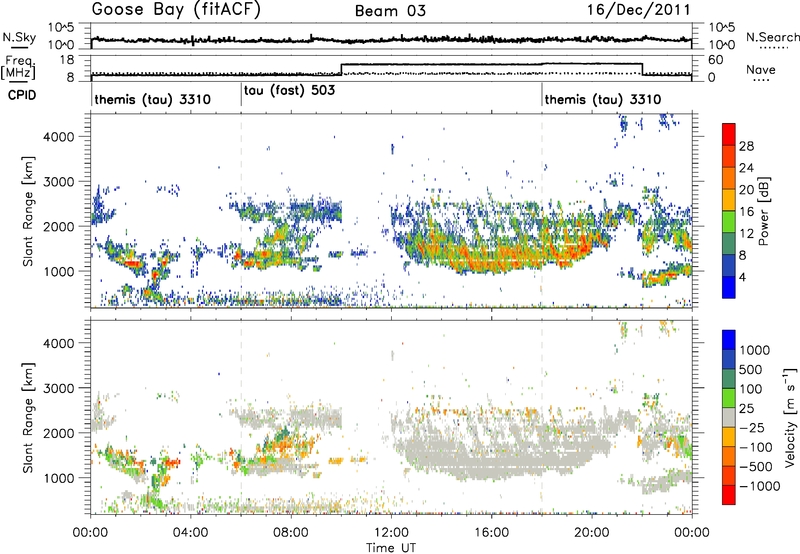Click the '4' value on the power scale
This screenshot has height=554, width=800.
pyautogui.click(x=743, y=277)
